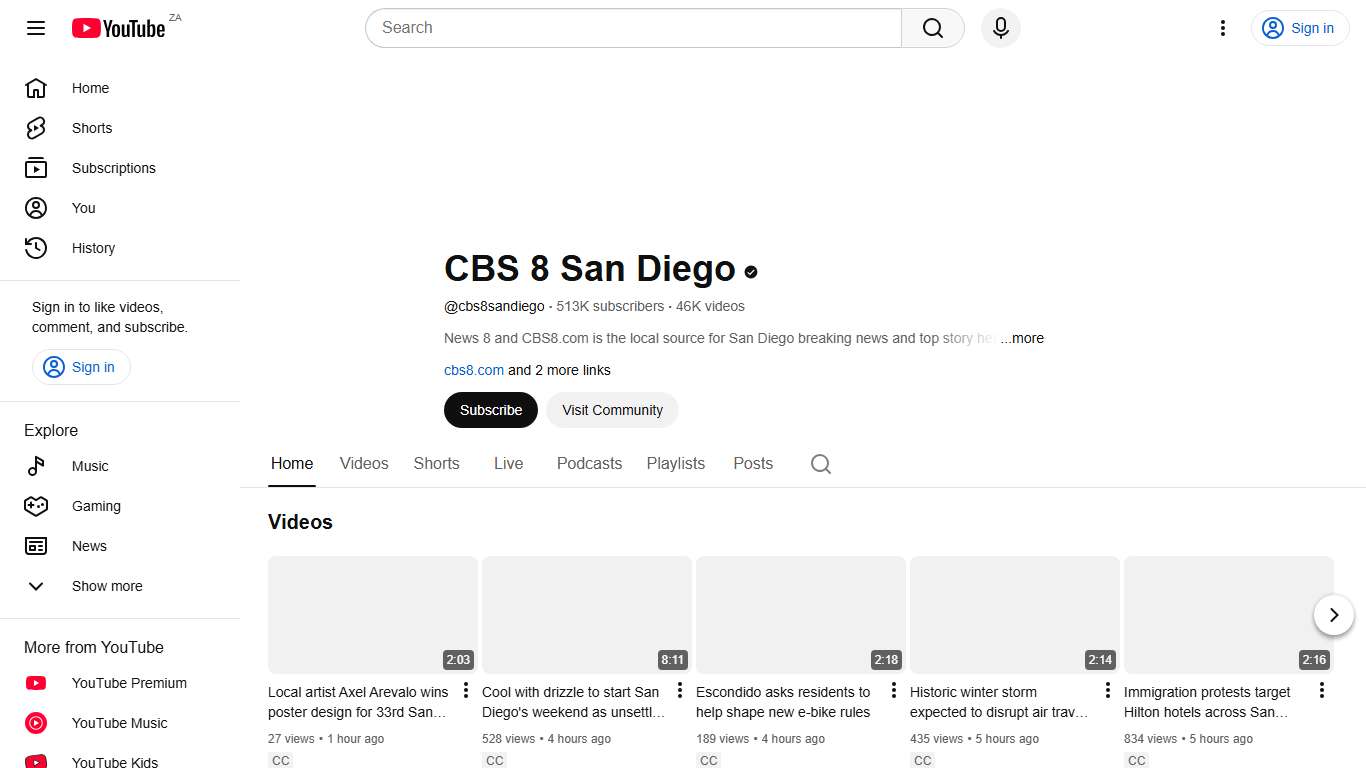Switch to the Videos tab
This screenshot has height=768, width=1366.
[x=363, y=463]
